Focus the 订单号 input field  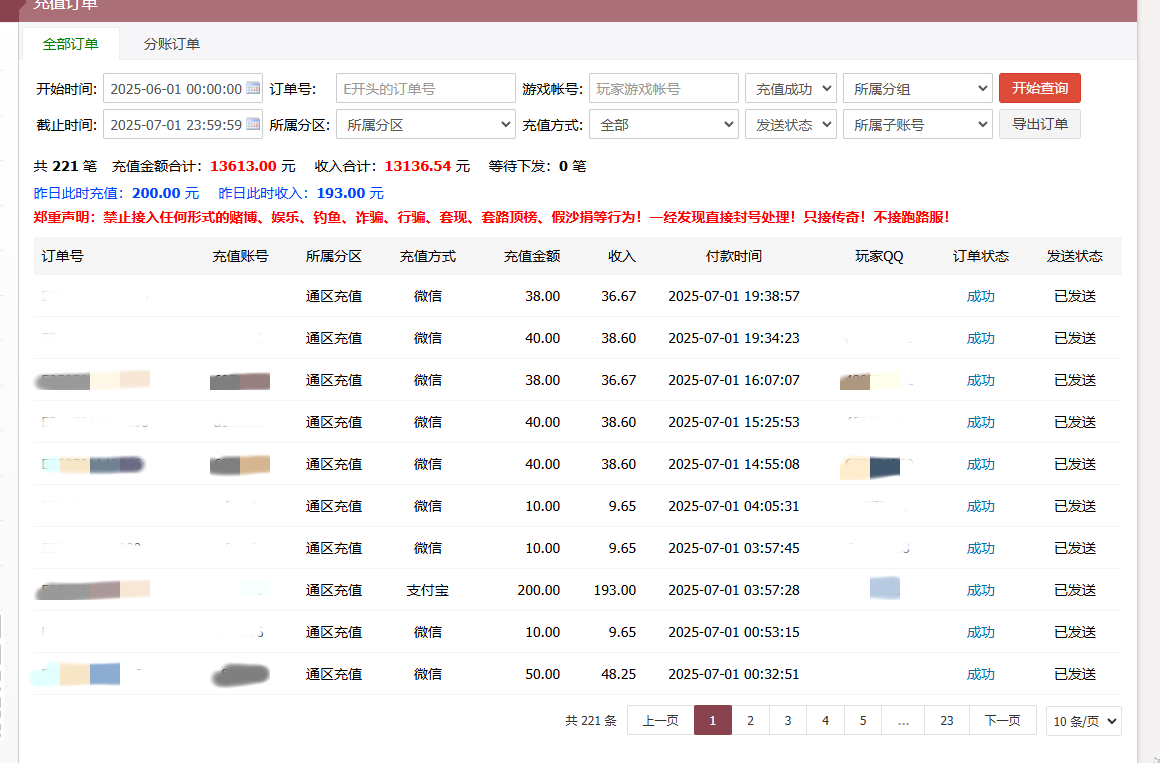[x=425, y=89]
